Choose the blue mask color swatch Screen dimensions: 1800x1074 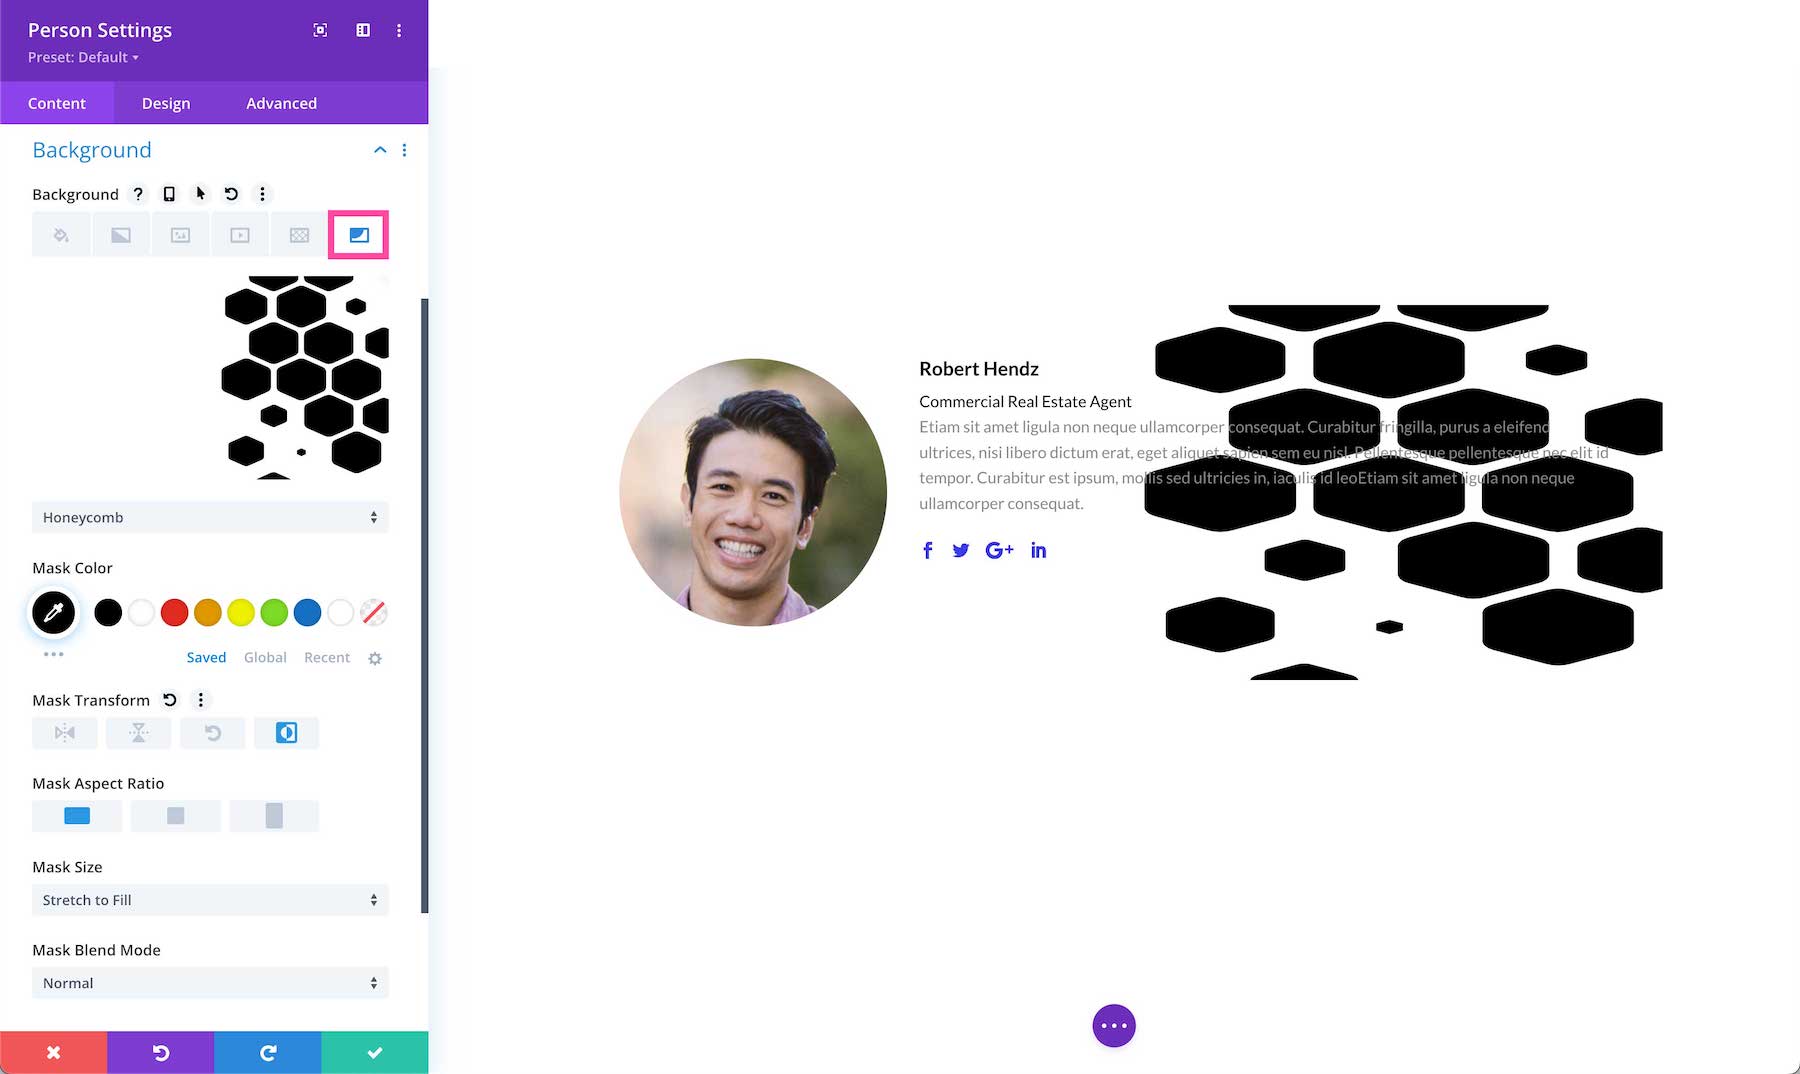tap(307, 612)
